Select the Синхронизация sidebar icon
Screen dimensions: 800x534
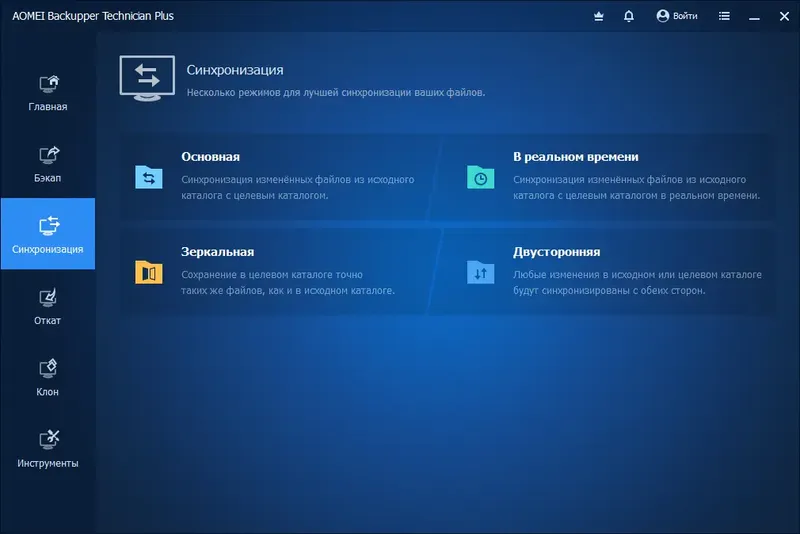tap(48, 226)
